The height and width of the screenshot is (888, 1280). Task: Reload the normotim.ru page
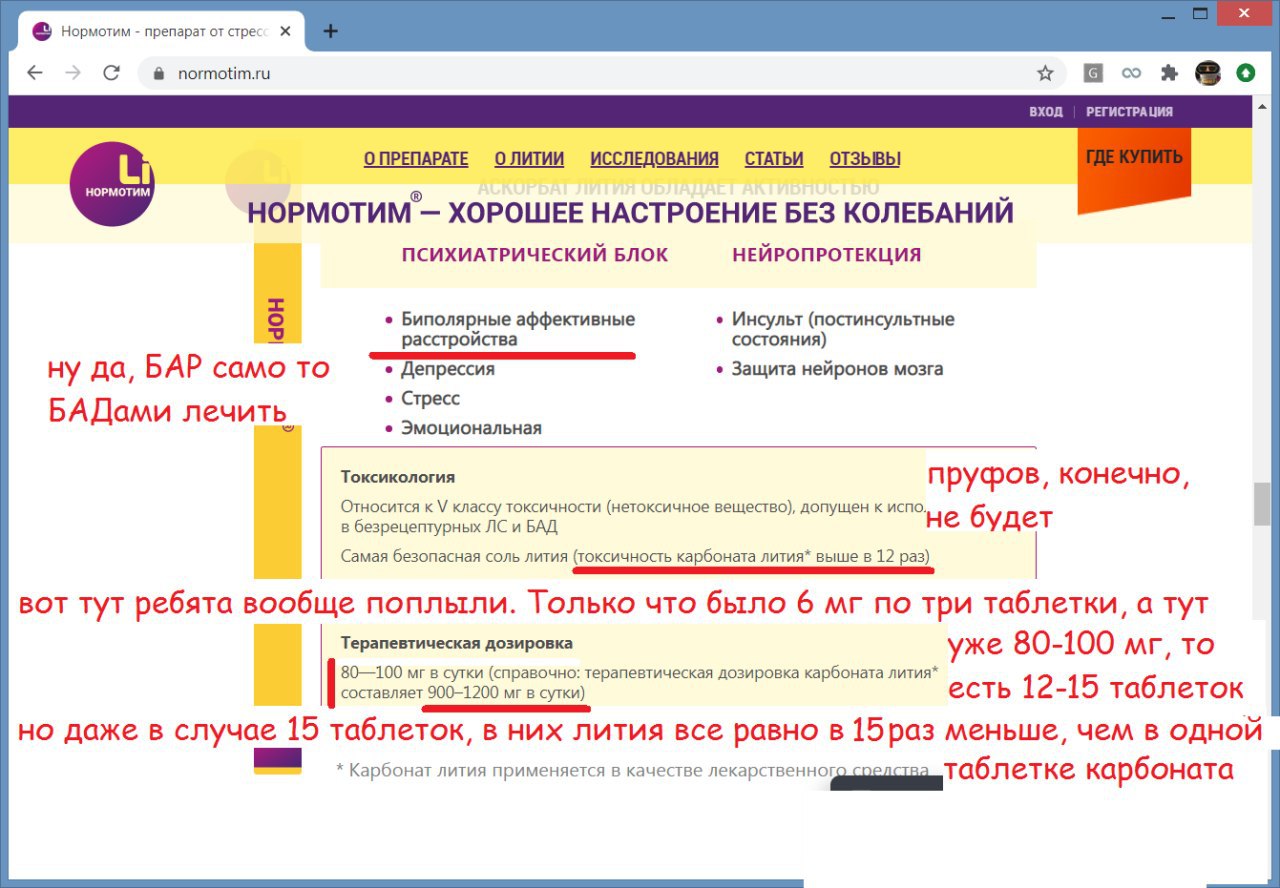pos(111,73)
